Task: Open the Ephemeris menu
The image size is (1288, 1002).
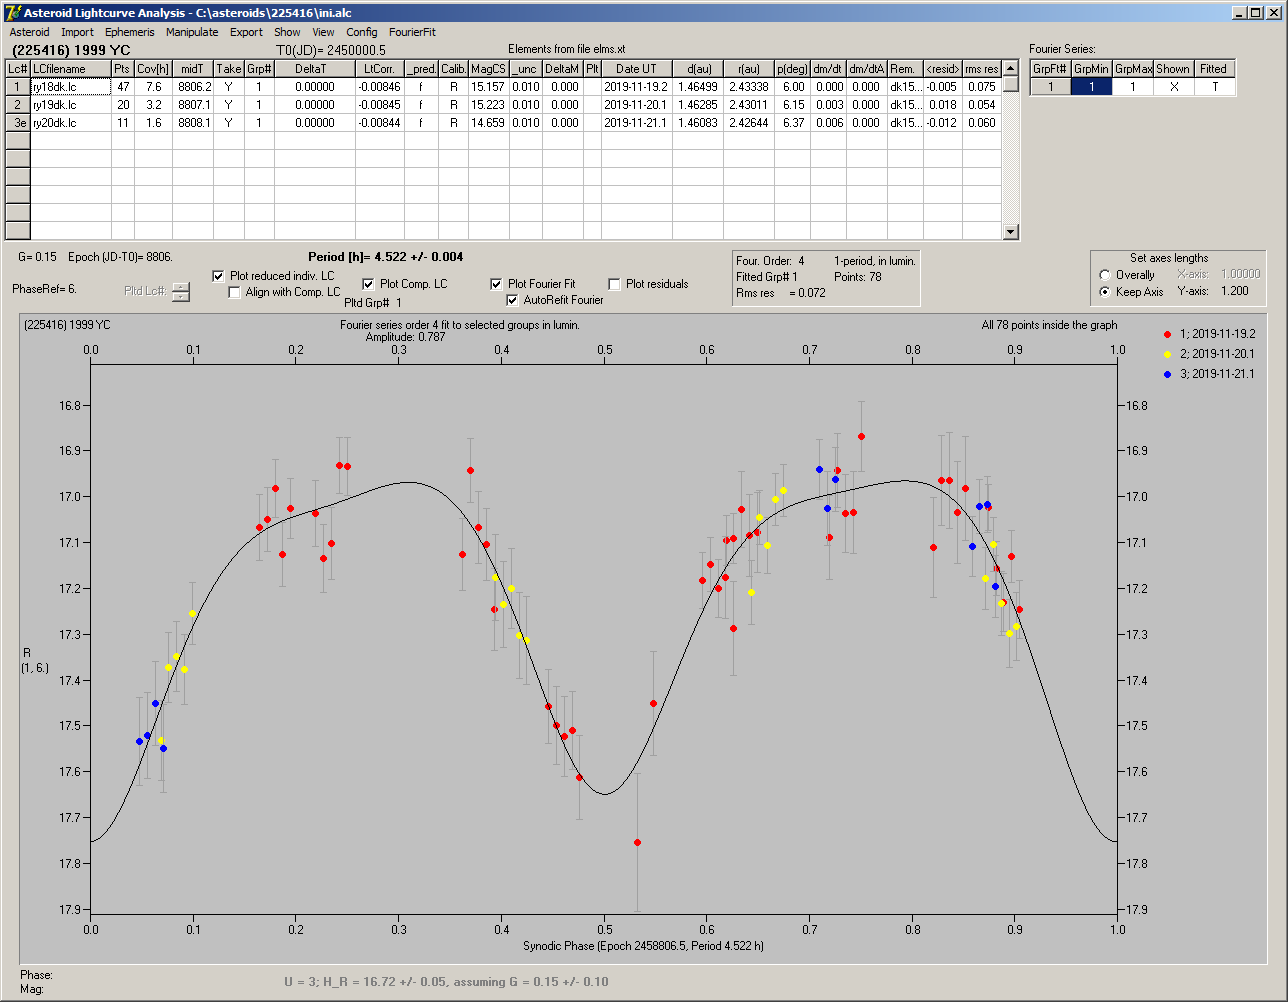Action: (130, 32)
